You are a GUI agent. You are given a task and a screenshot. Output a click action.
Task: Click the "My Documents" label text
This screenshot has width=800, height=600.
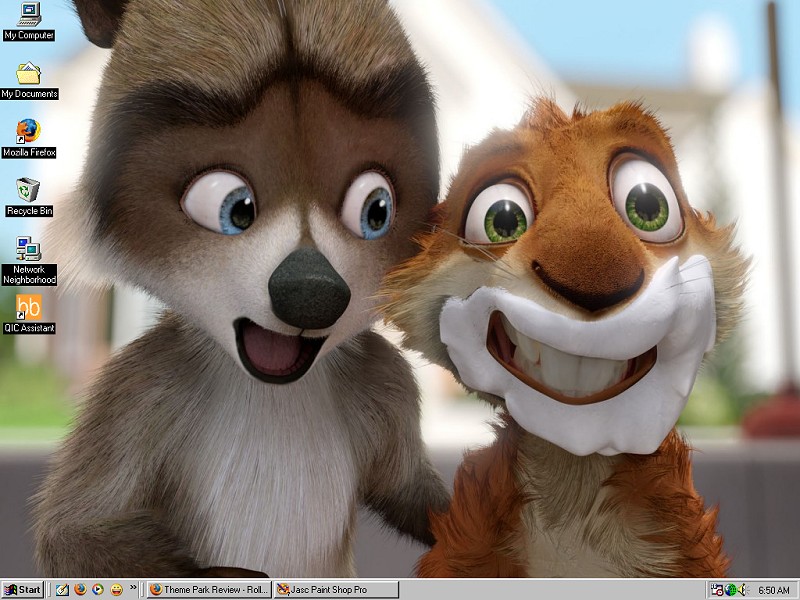[x=29, y=94]
